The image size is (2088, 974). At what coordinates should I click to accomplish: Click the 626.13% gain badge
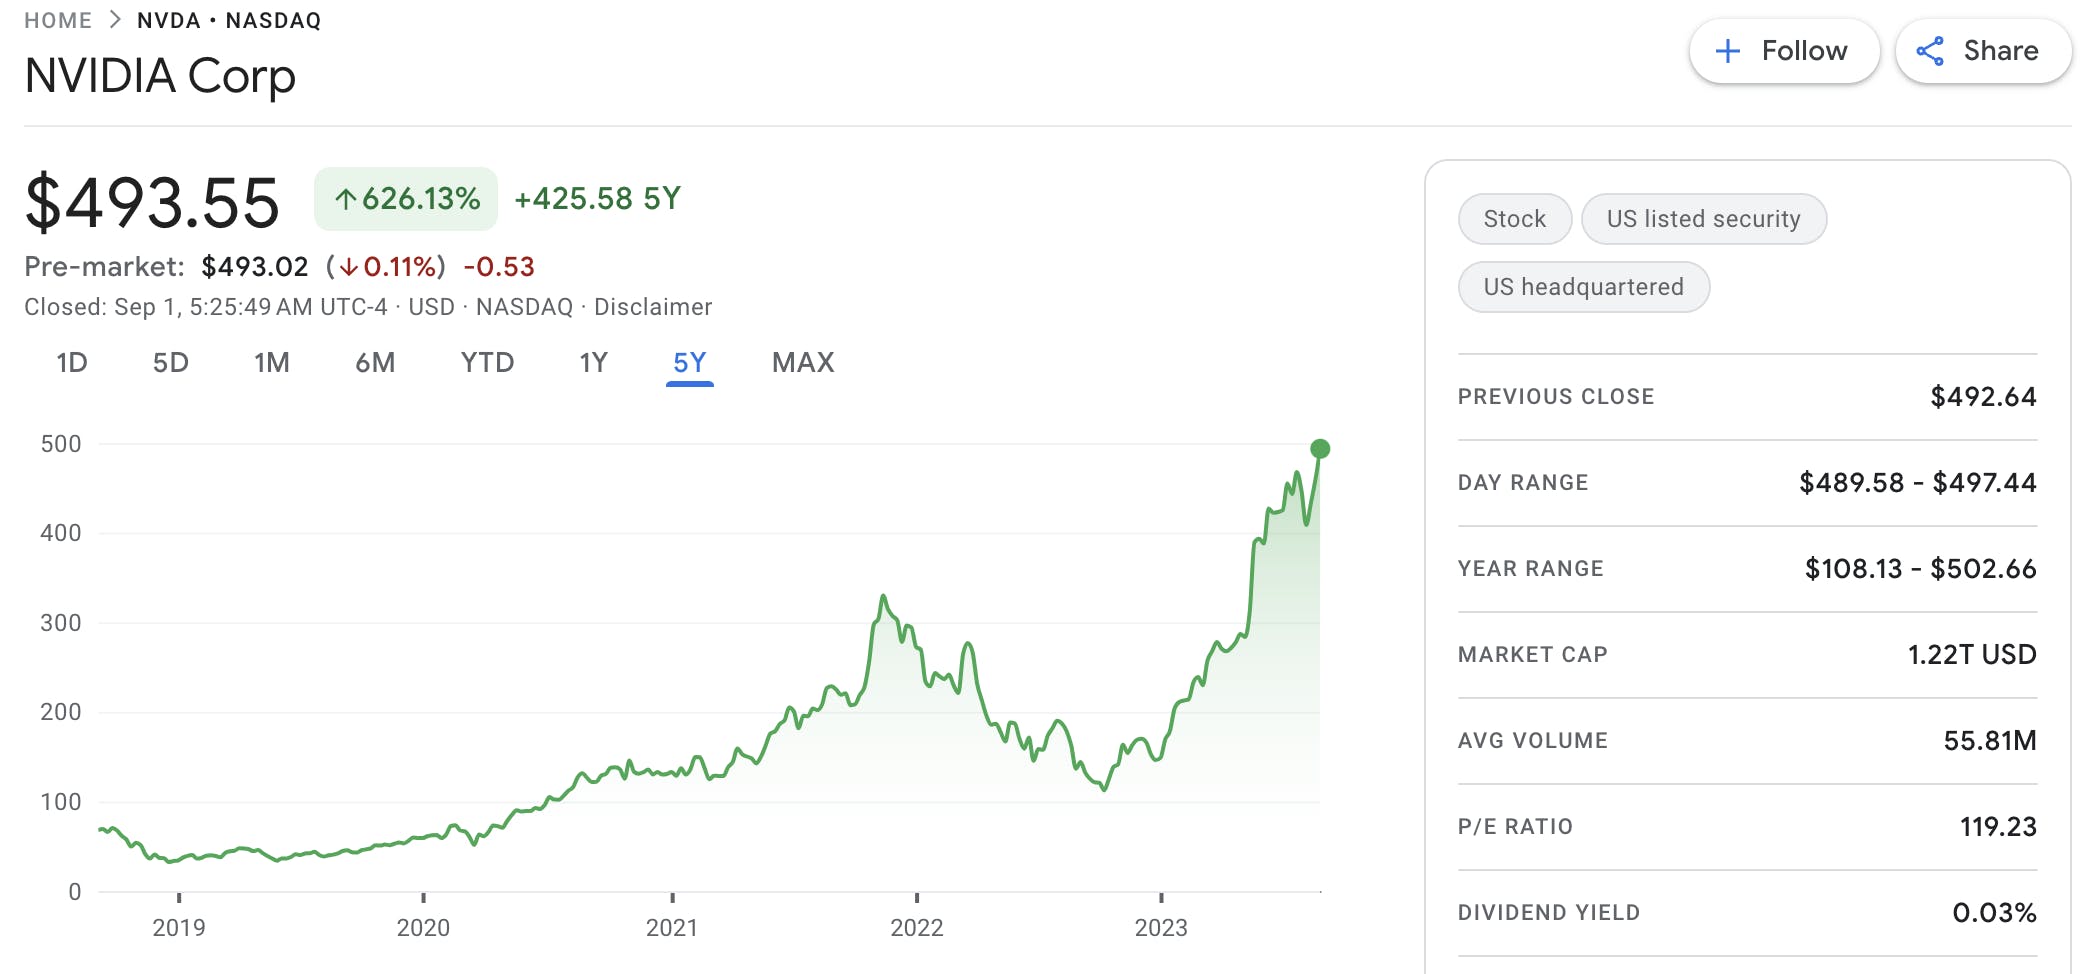[406, 199]
